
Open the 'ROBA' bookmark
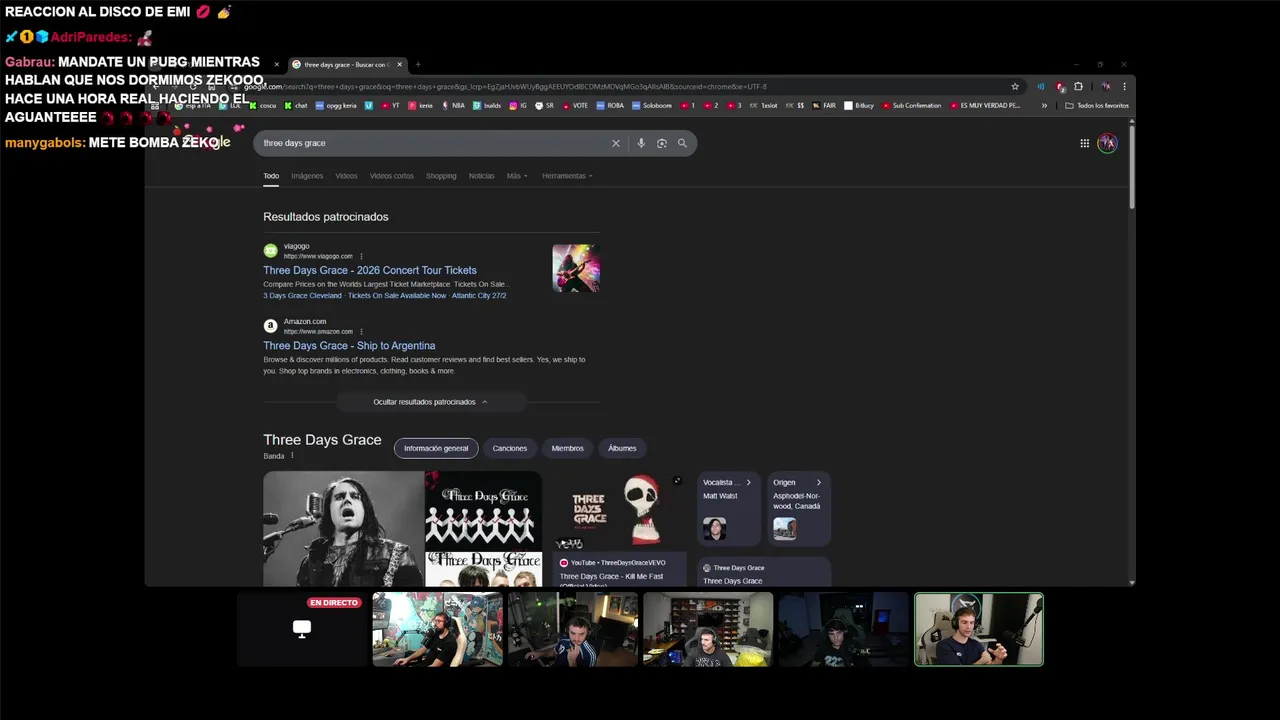pyautogui.click(x=610, y=105)
